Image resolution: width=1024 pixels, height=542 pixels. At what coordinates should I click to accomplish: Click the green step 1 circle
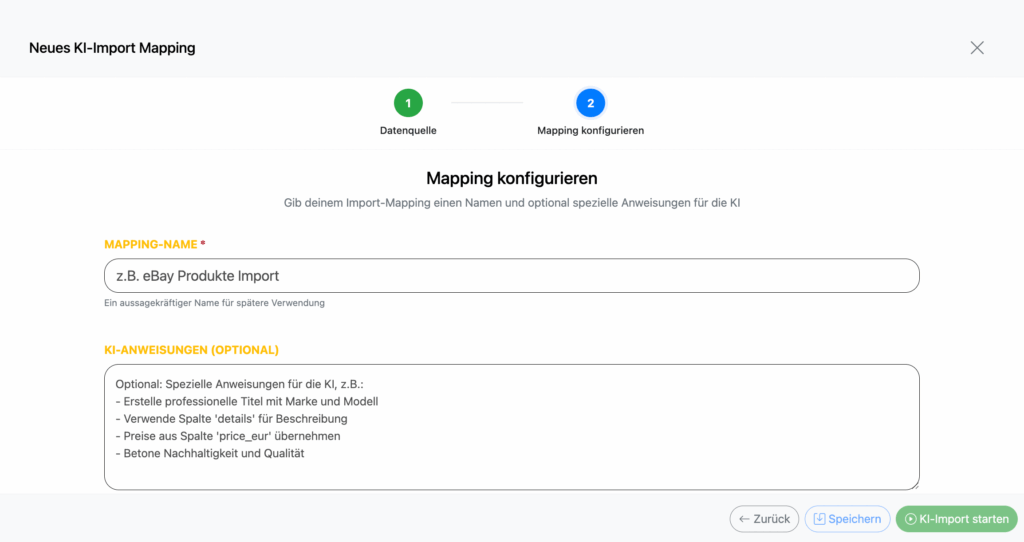click(408, 103)
